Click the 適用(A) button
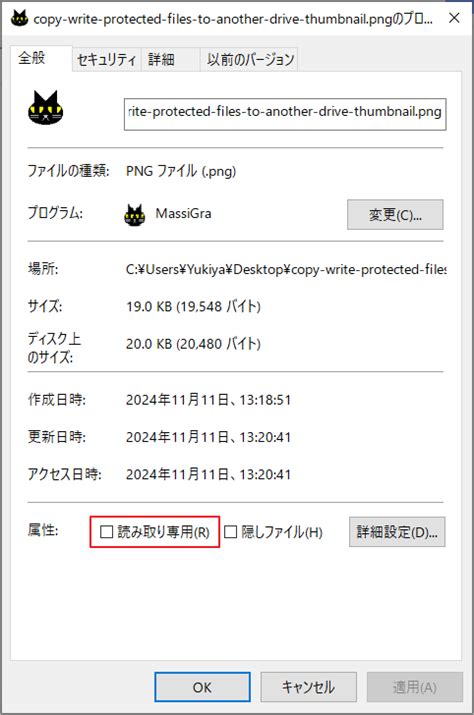This screenshot has height=715, width=474. 415,687
